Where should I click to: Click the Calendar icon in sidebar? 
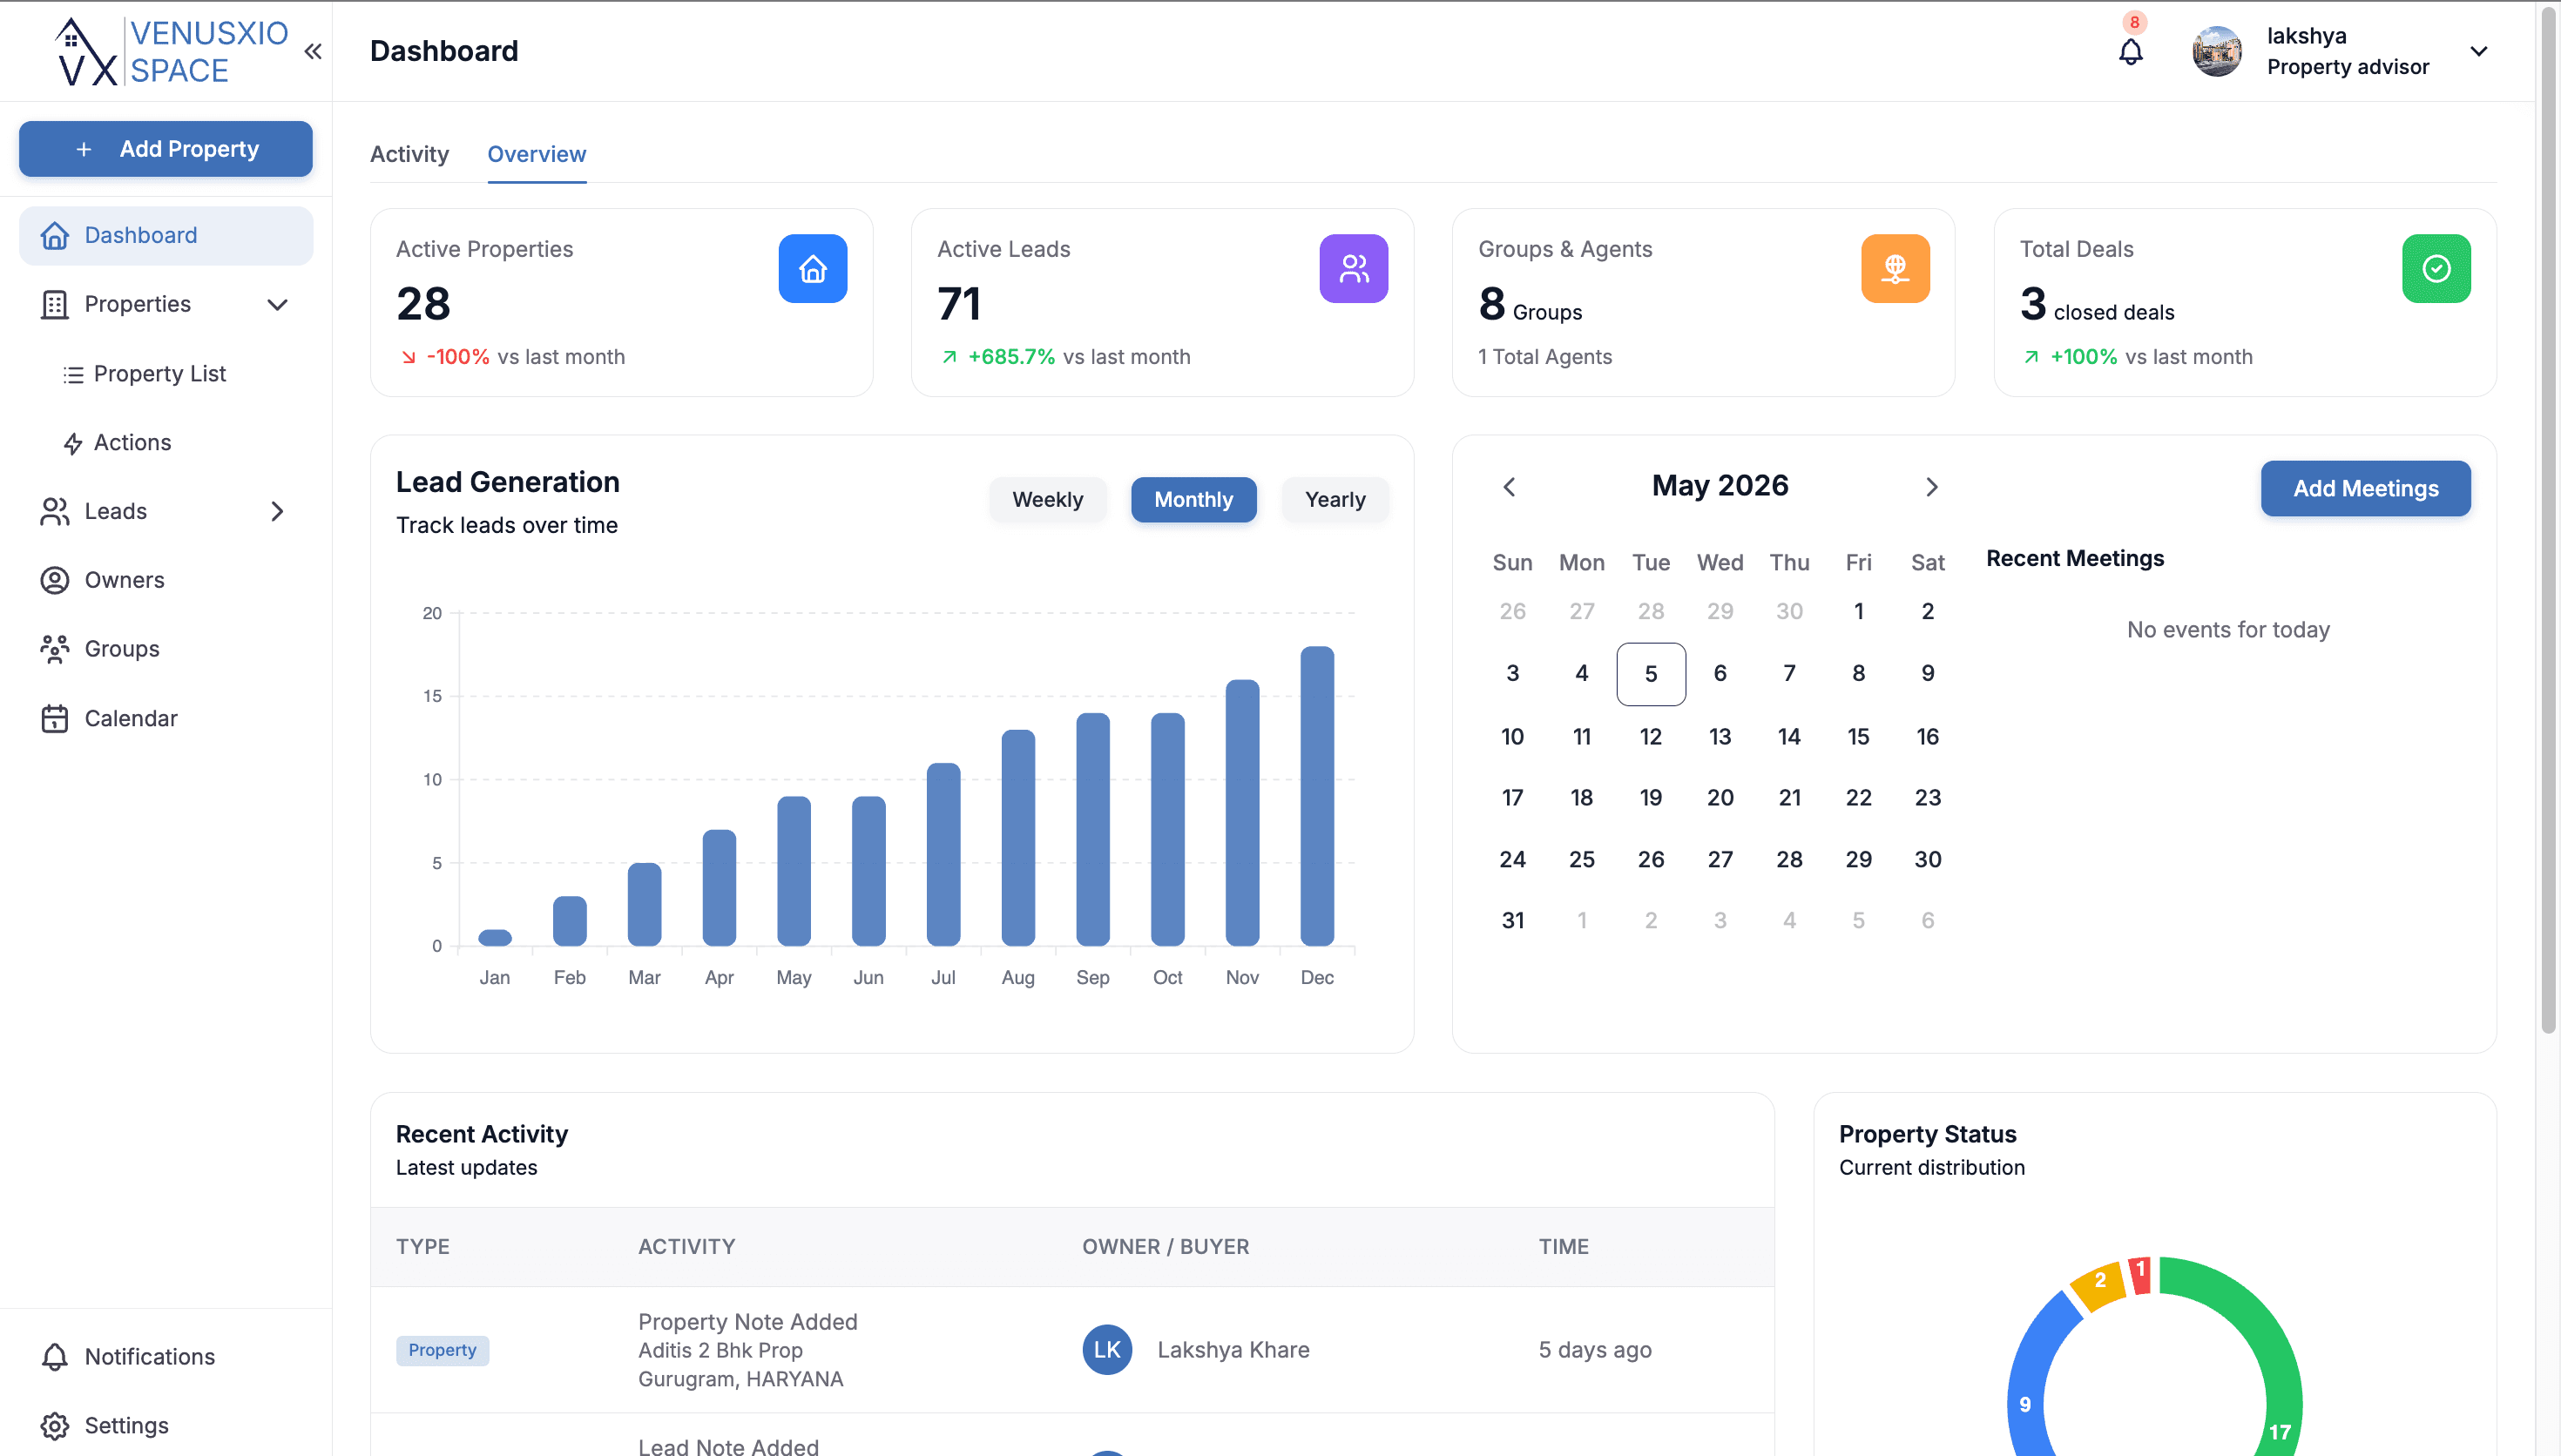click(x=54, y=718)
